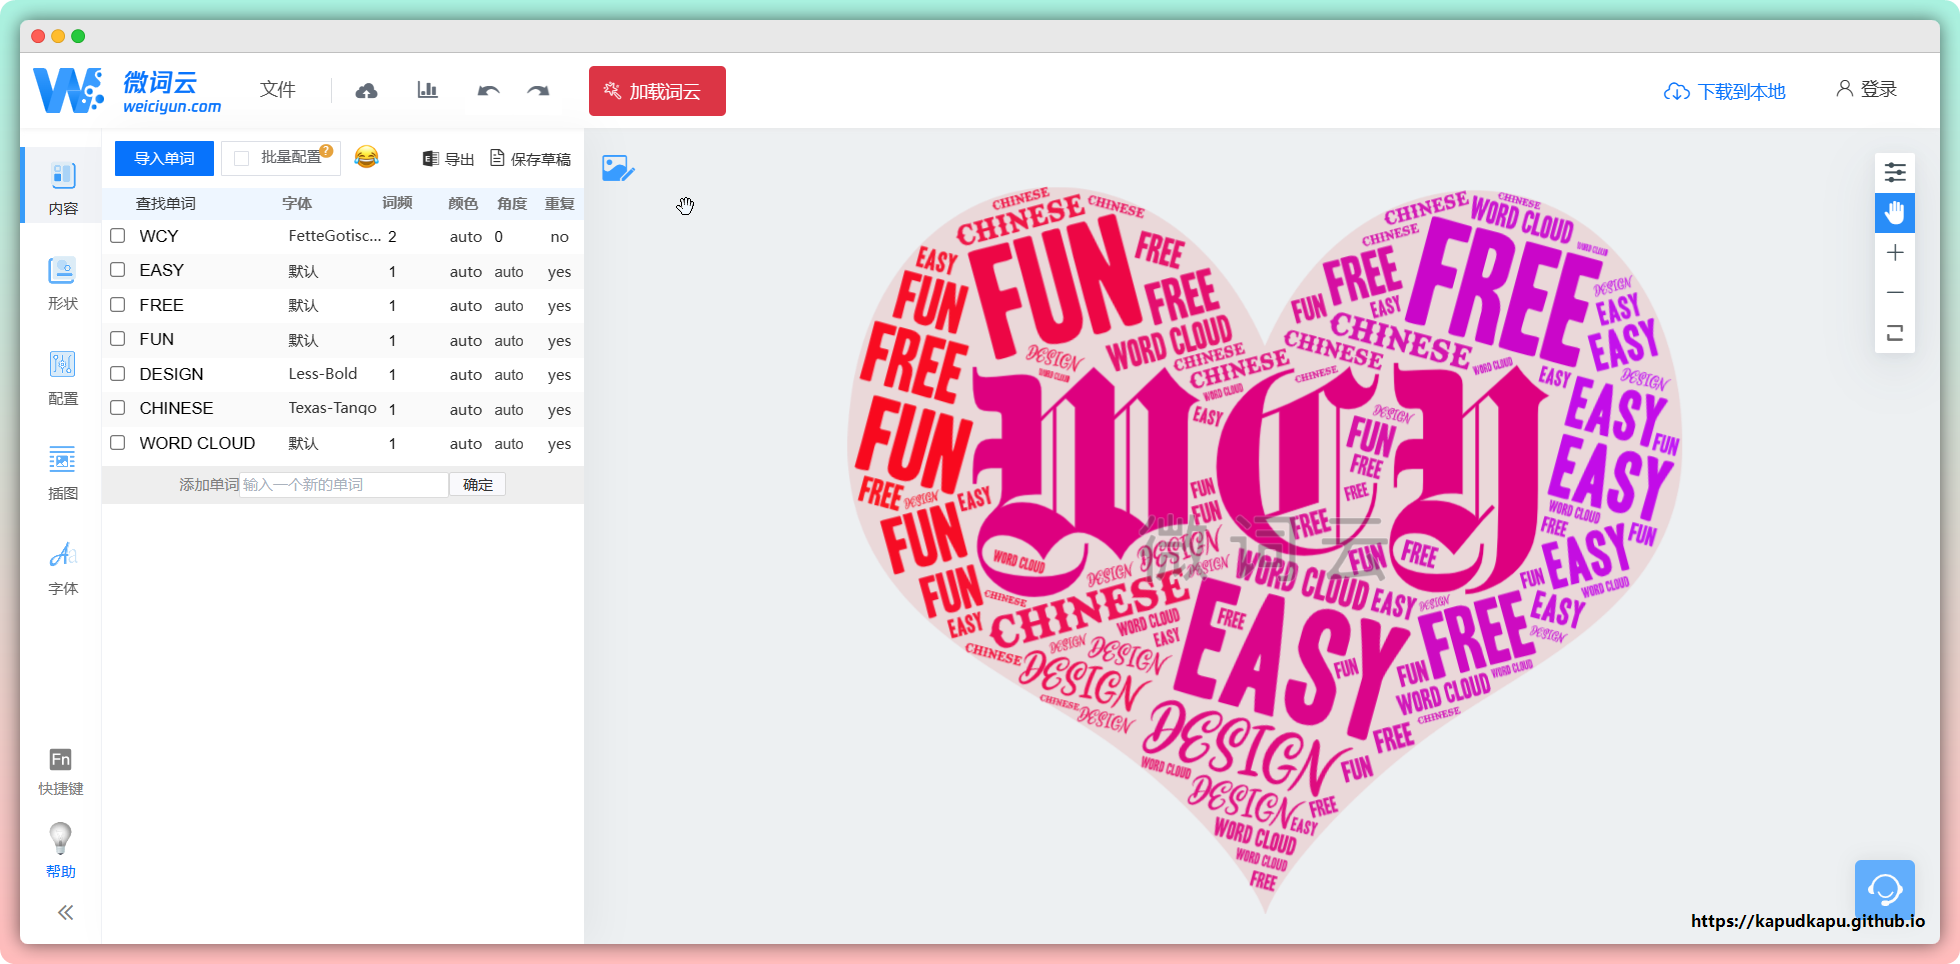Tick the checkbox next to DESIGN
1960x964 pixels.
(x=118, y=374)
